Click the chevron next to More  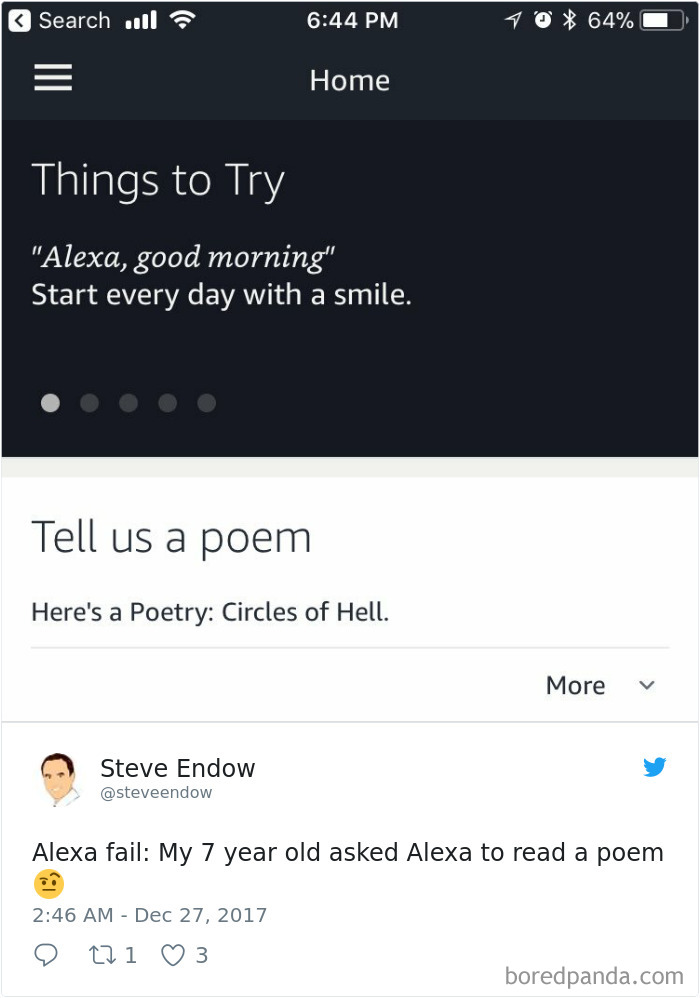pos(646,686)
